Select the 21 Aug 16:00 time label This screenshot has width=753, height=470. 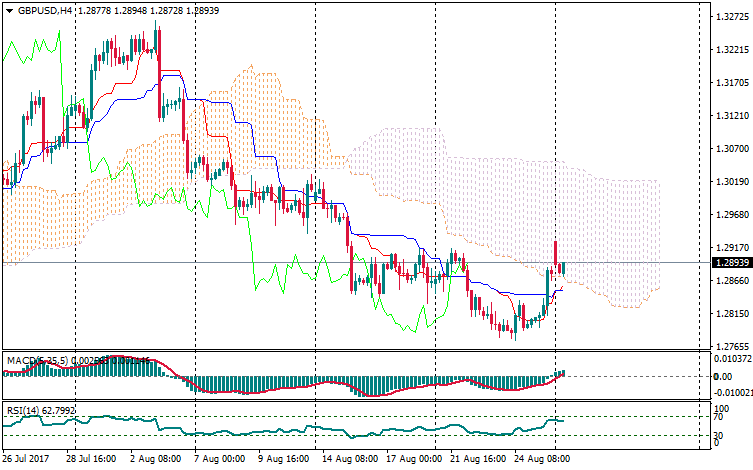click(478, 457)
